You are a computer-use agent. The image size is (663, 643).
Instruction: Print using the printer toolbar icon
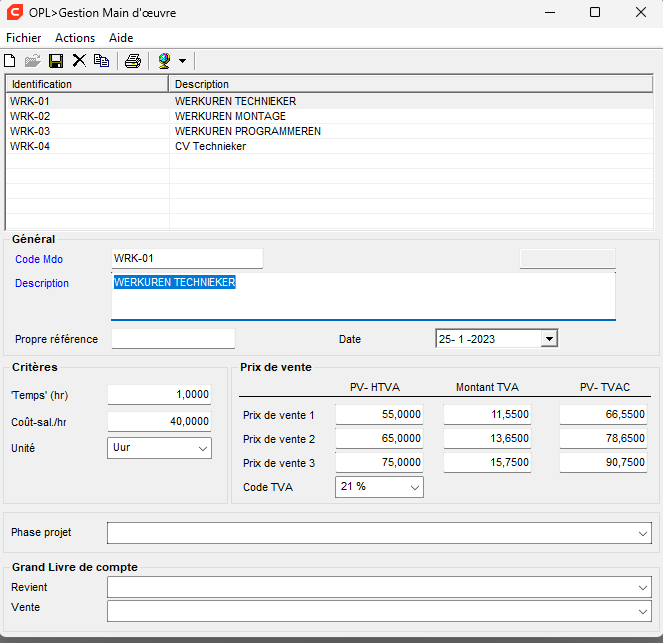click(133, 61)
